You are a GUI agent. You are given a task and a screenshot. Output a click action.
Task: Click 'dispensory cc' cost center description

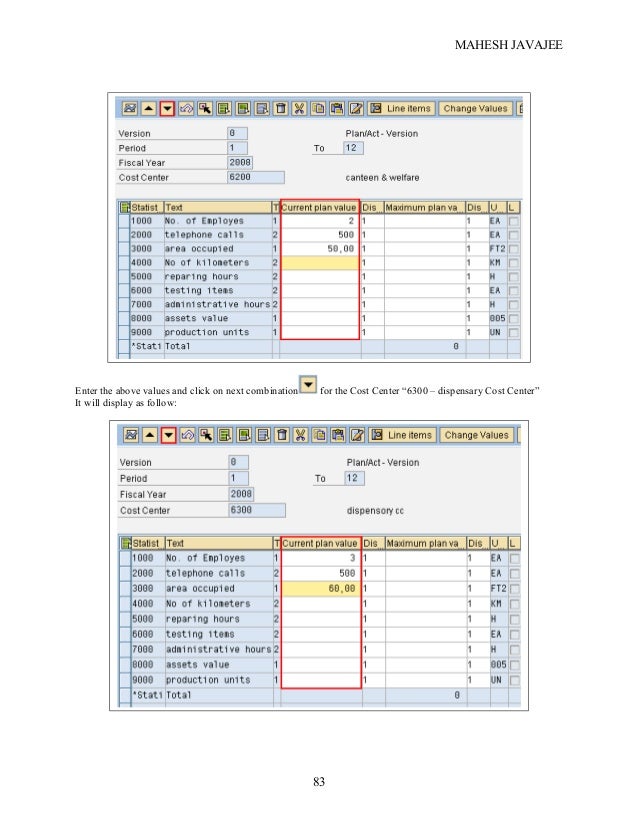pos(376,510)
